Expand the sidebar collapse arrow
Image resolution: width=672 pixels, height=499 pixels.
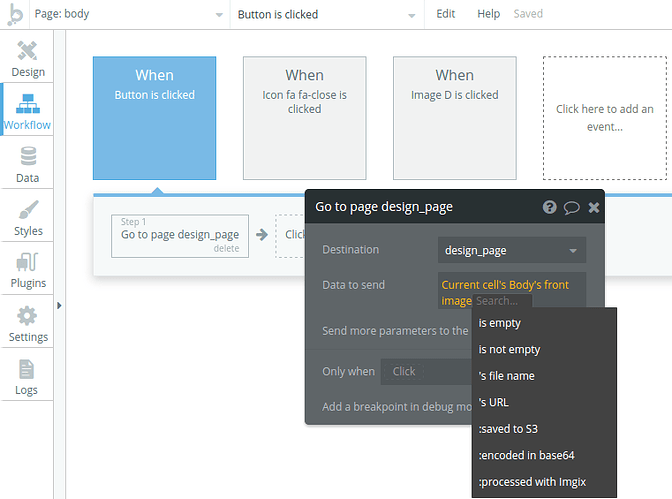(59, 306)
